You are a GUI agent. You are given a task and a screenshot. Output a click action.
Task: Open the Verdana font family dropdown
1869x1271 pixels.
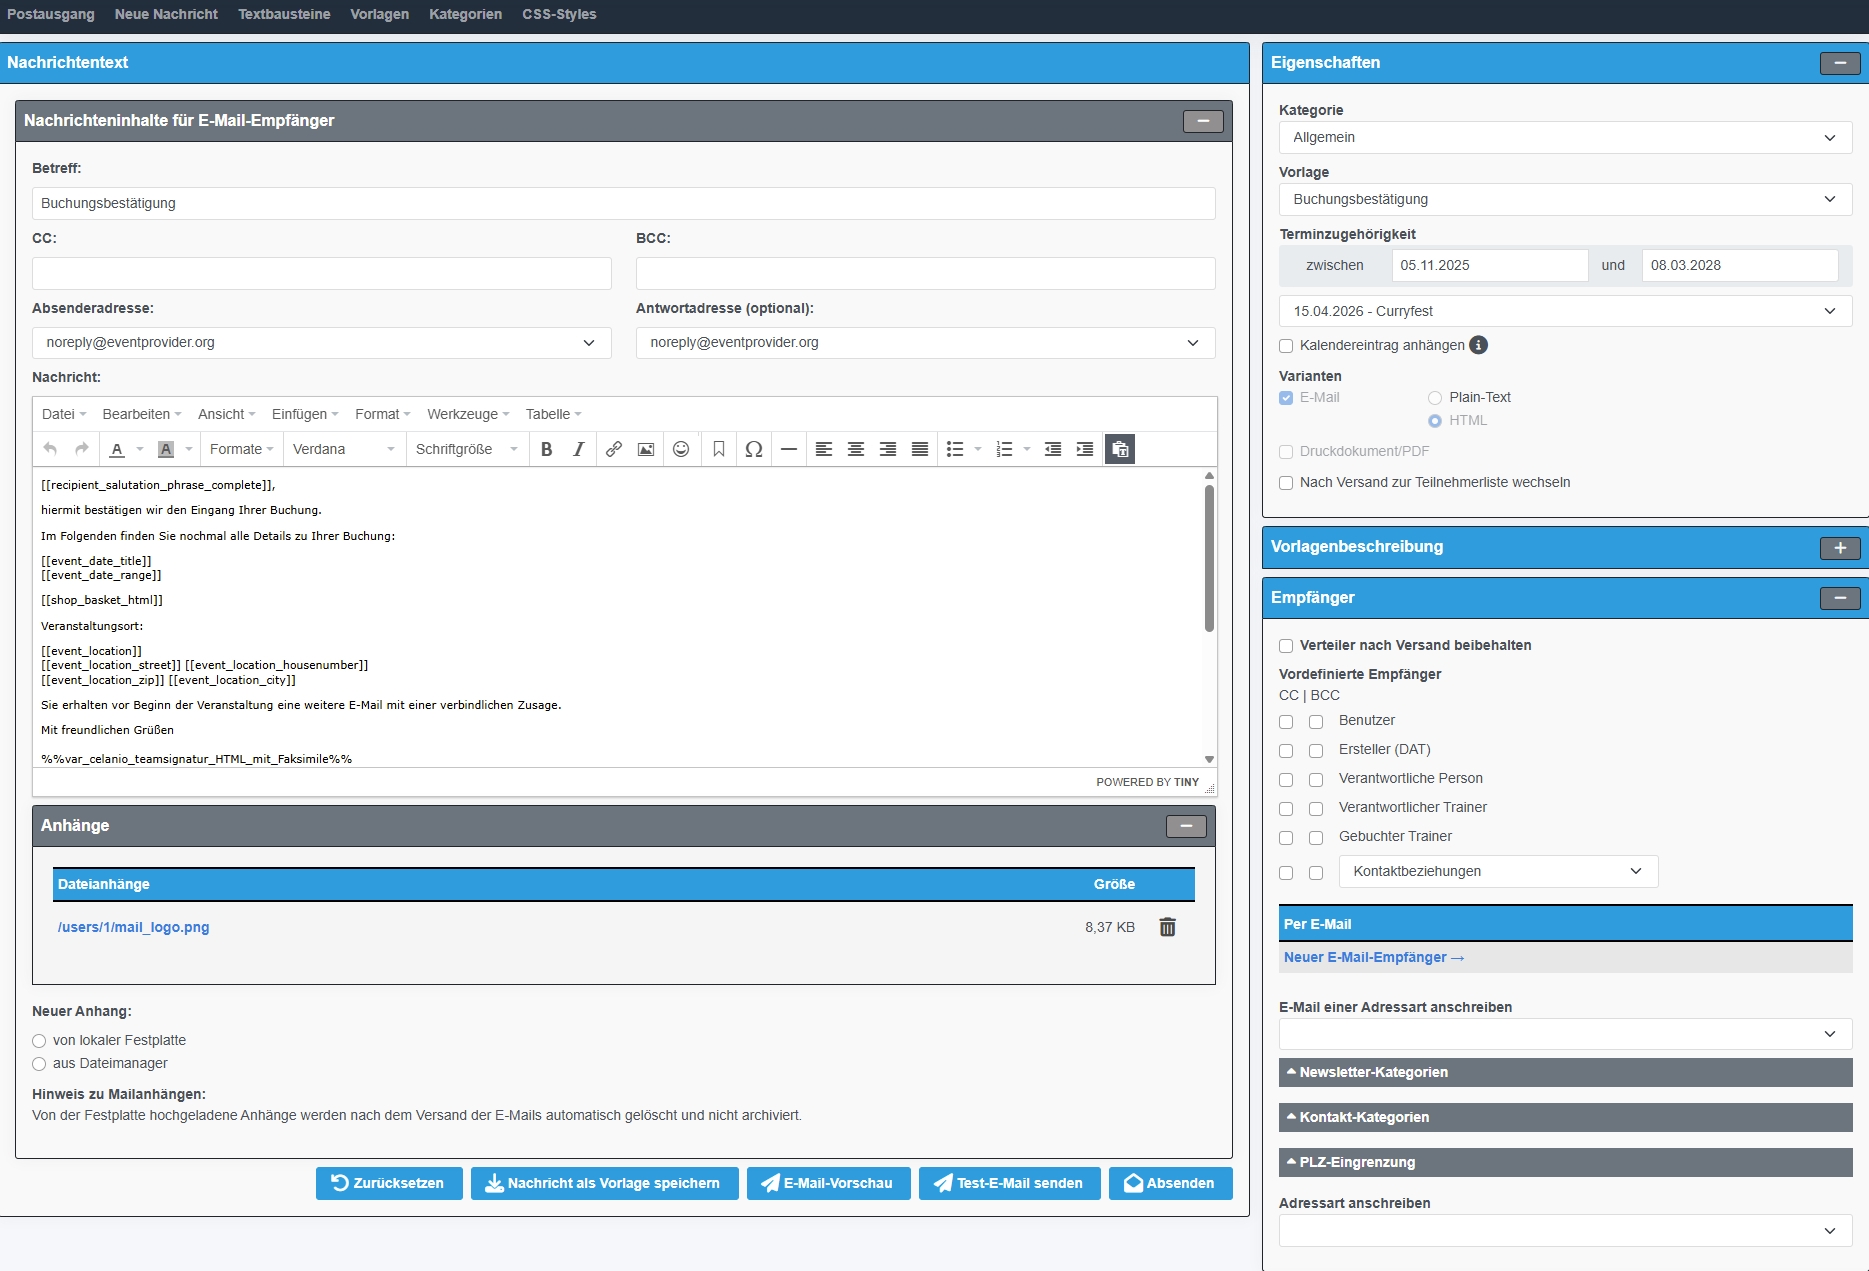click(344, 449)
